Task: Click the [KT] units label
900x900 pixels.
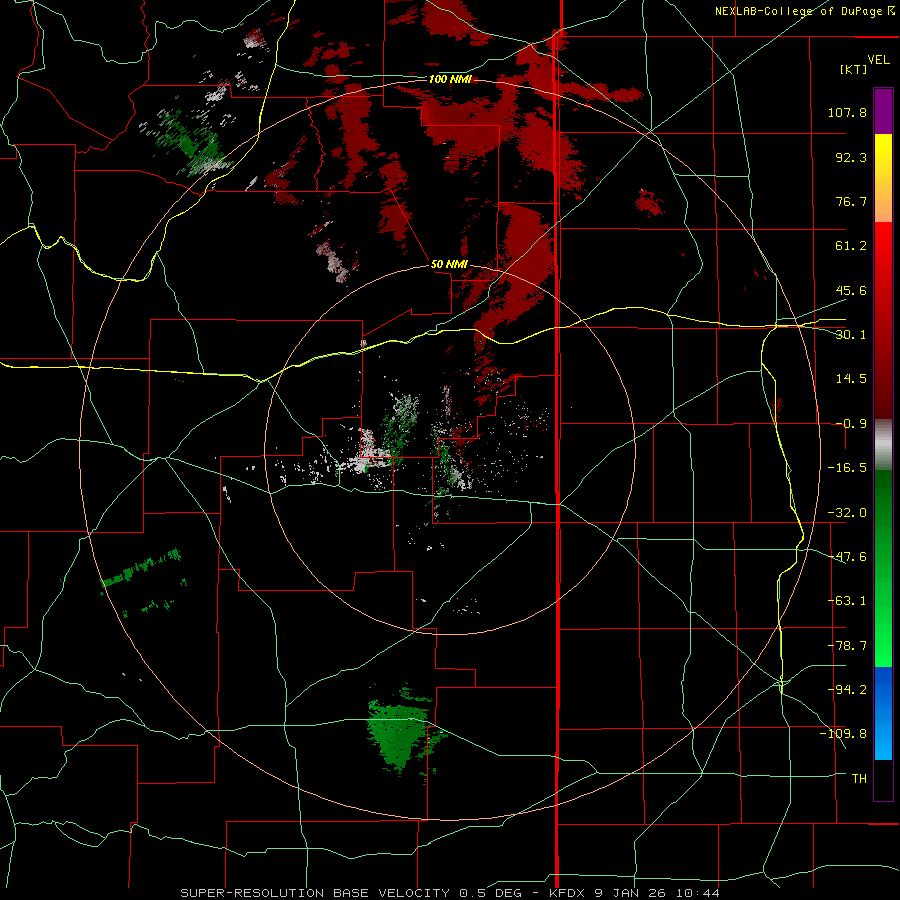Action: 854,69
